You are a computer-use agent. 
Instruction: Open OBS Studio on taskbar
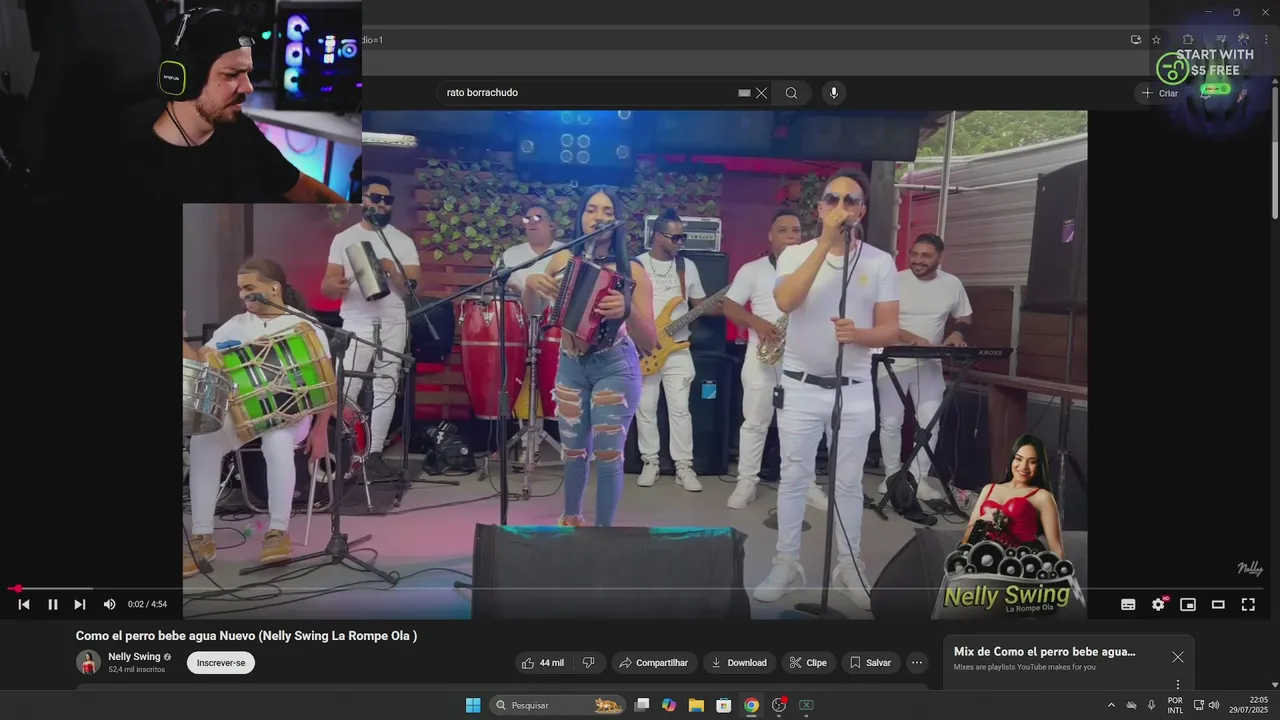pos(779,705)
